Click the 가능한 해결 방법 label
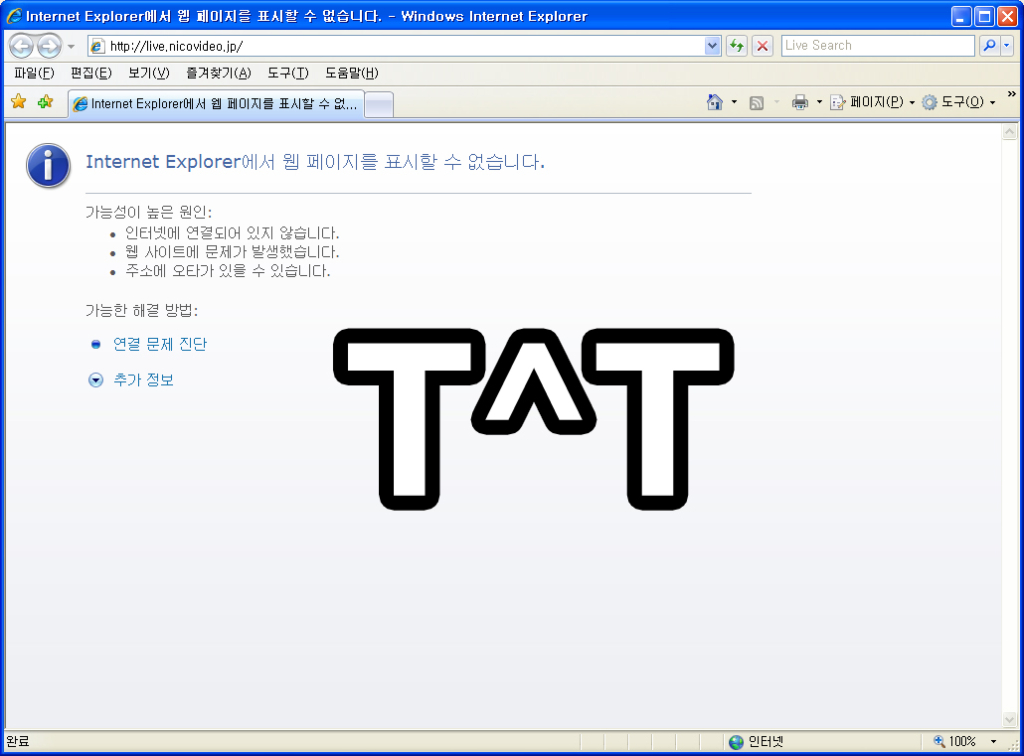Image resolution: width=1024 pixels, height=756 pixels. click(x=142, y=310)
